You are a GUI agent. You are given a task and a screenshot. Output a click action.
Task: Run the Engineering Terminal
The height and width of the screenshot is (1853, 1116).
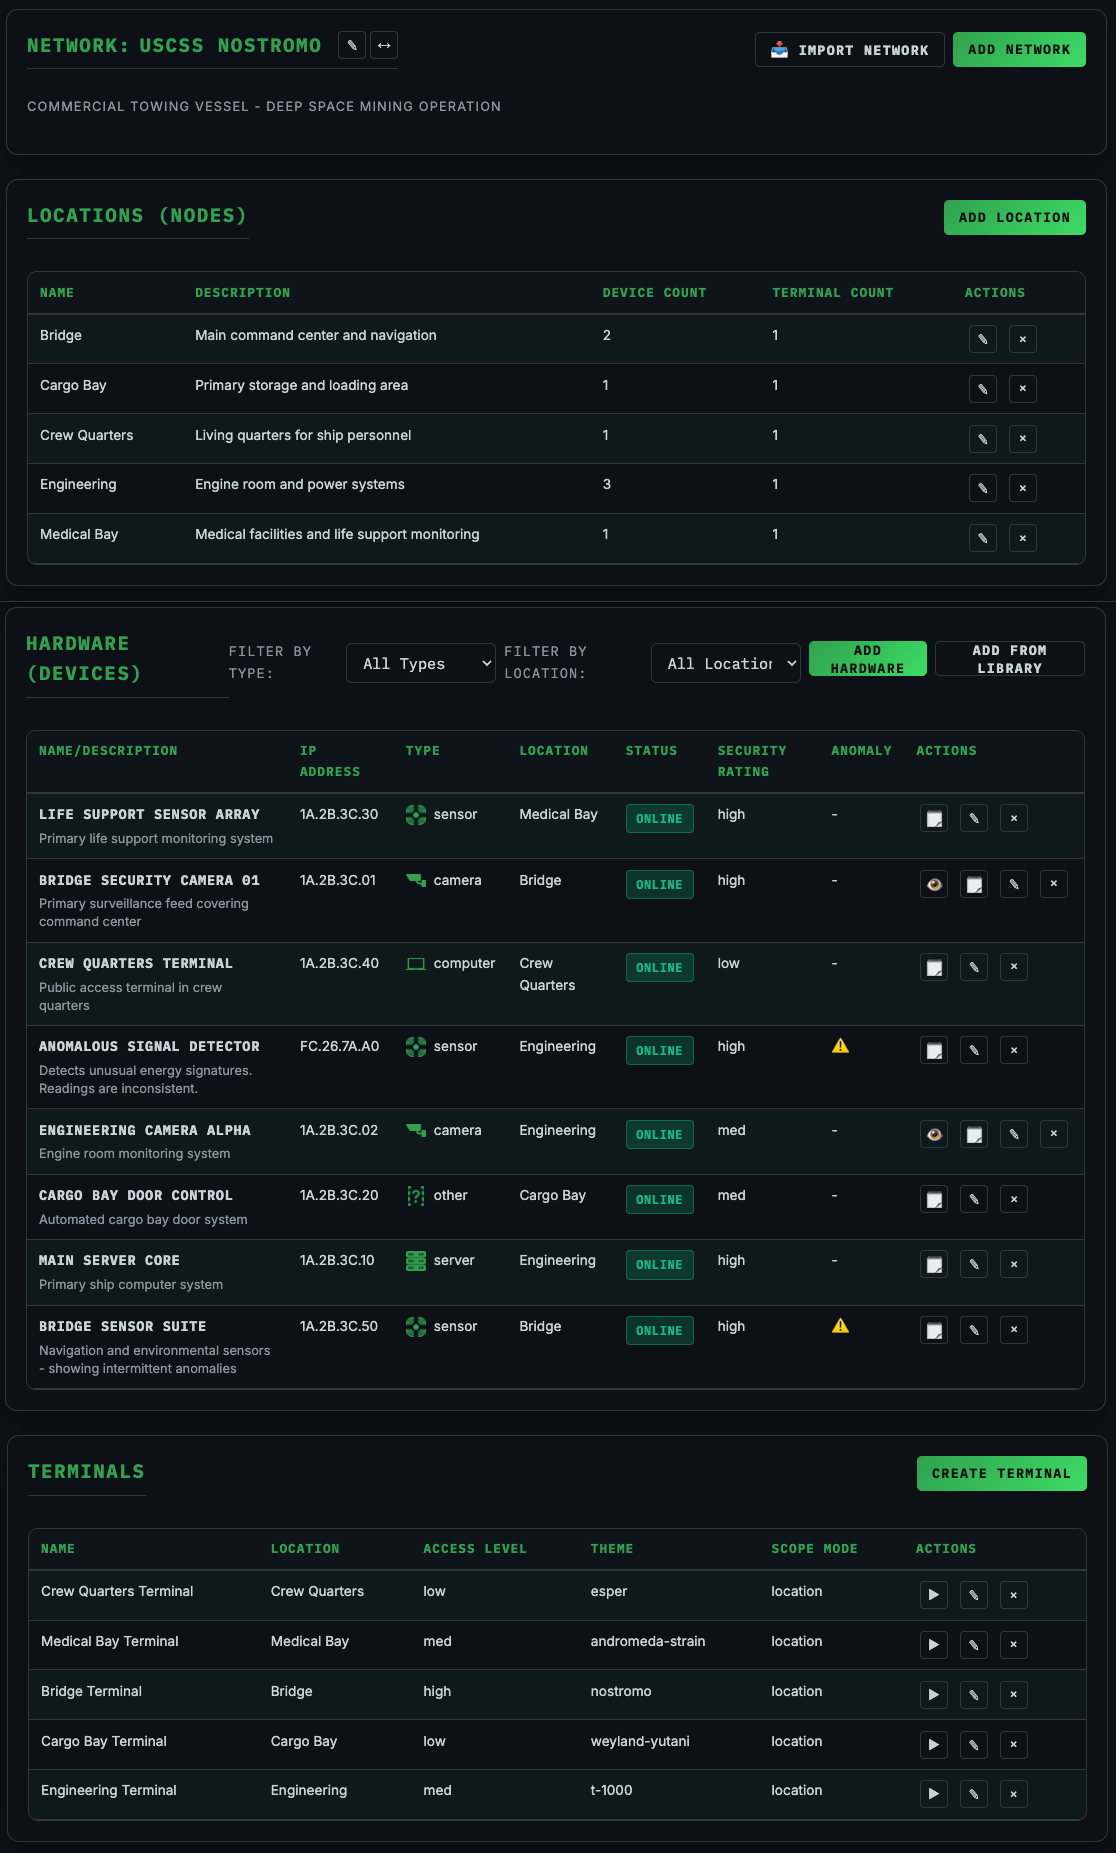pos(933,1793)
